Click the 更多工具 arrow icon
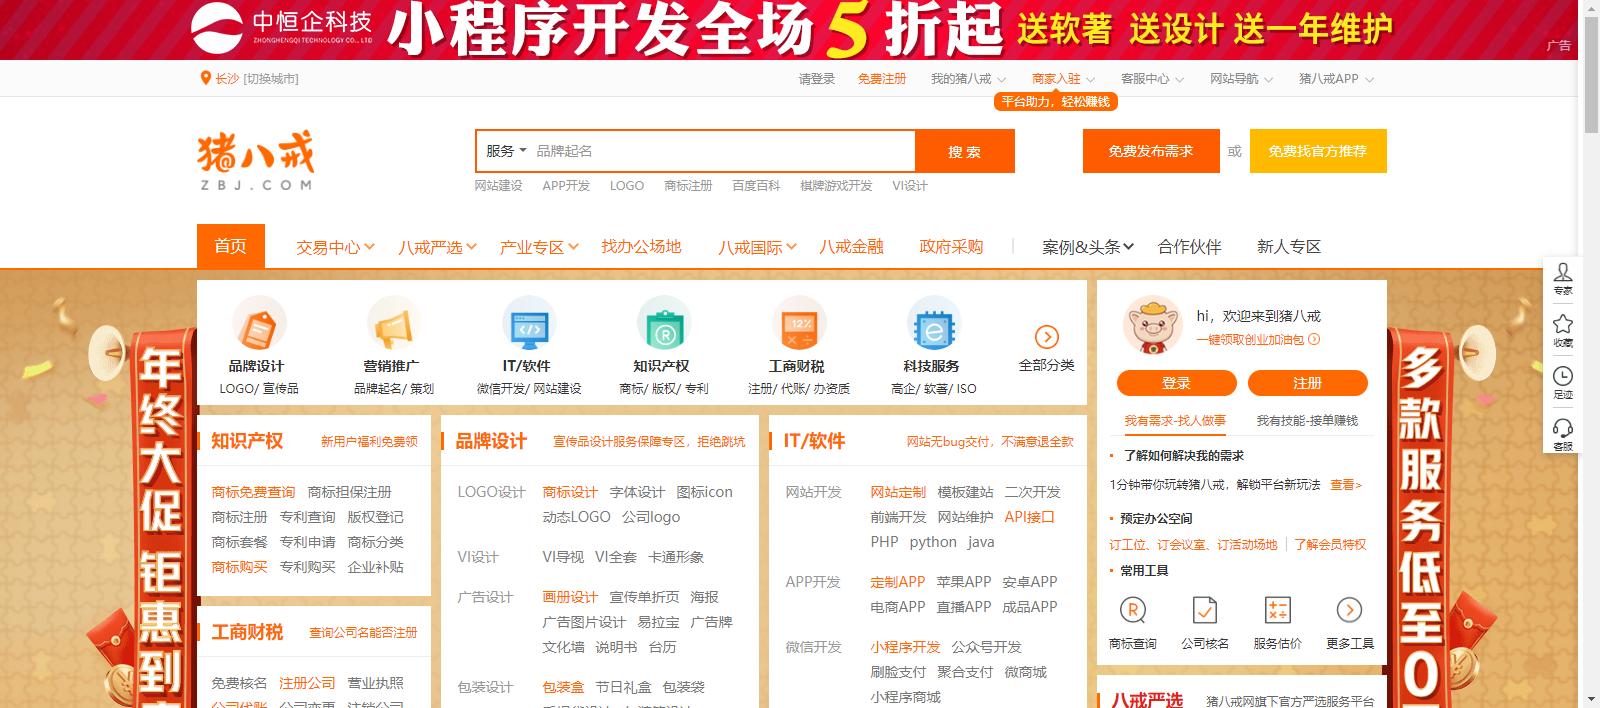 tap(1349, 610)
